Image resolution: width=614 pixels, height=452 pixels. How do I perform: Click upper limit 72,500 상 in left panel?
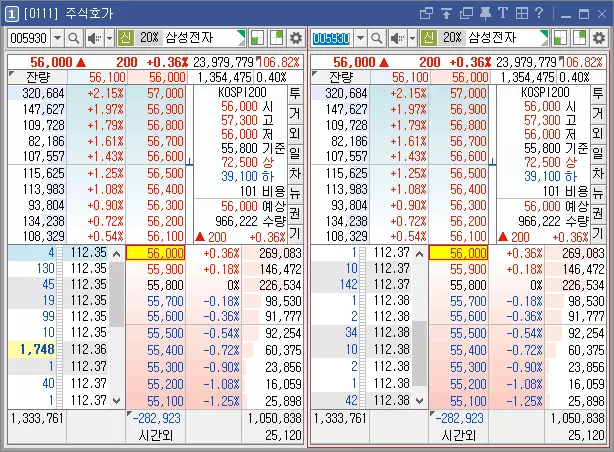(x=247, y=162)
